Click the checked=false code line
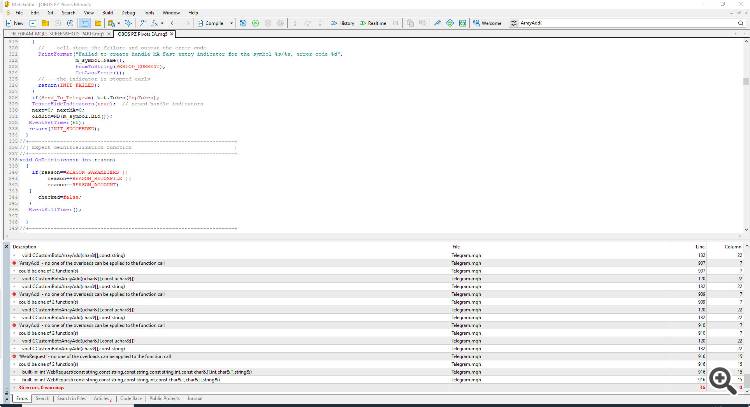 [60, 197]
